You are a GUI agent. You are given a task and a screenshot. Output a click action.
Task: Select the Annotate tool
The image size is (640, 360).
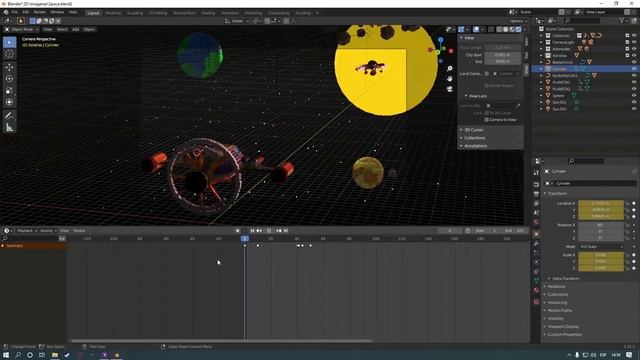point(9,116)
